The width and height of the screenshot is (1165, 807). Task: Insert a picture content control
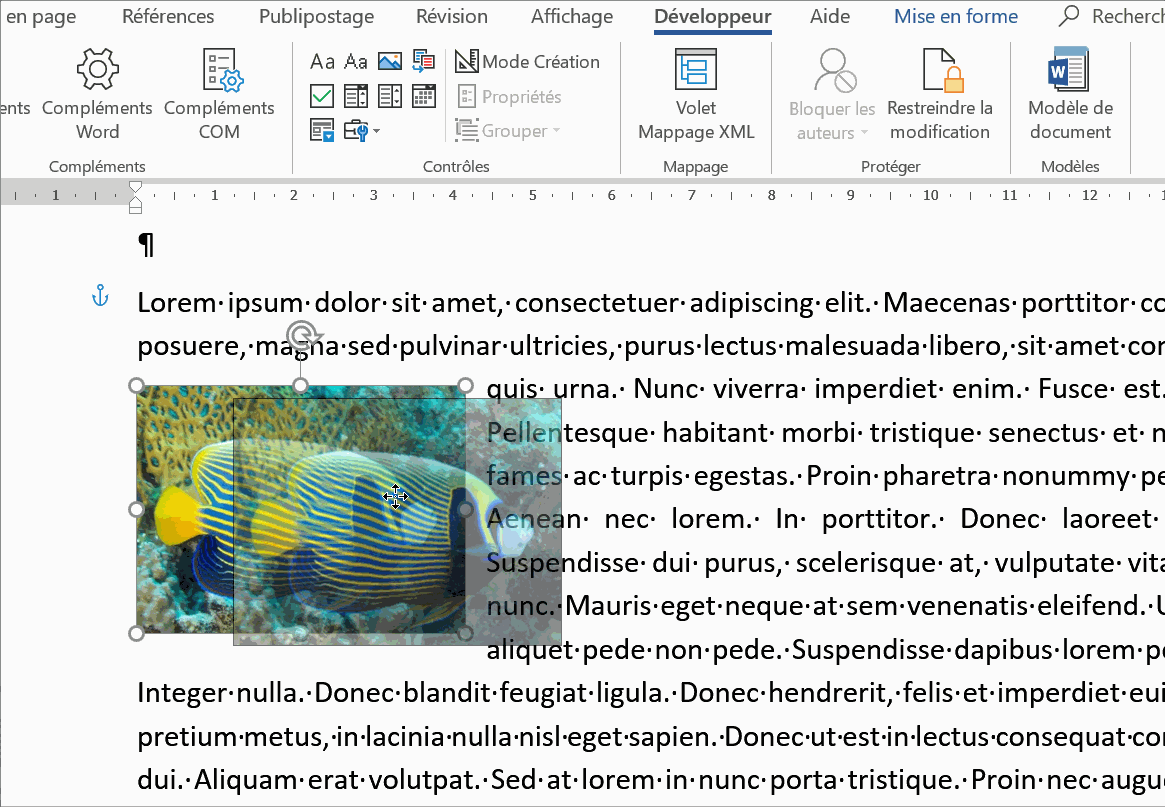click(390, 62)
